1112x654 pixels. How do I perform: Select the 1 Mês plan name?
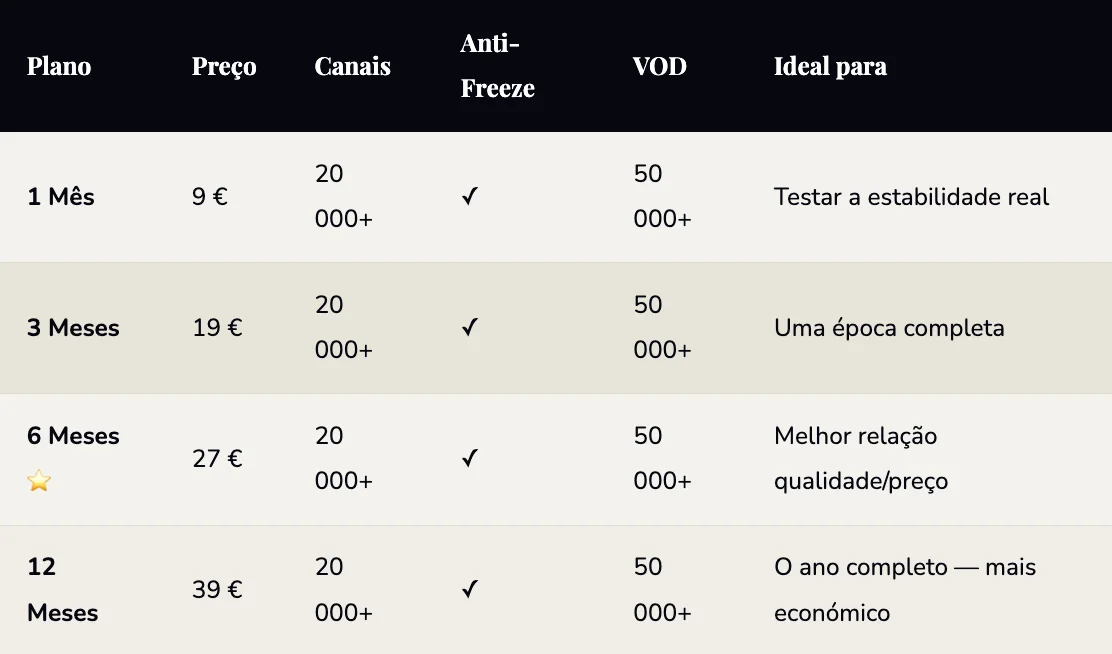tap(61, 197)
